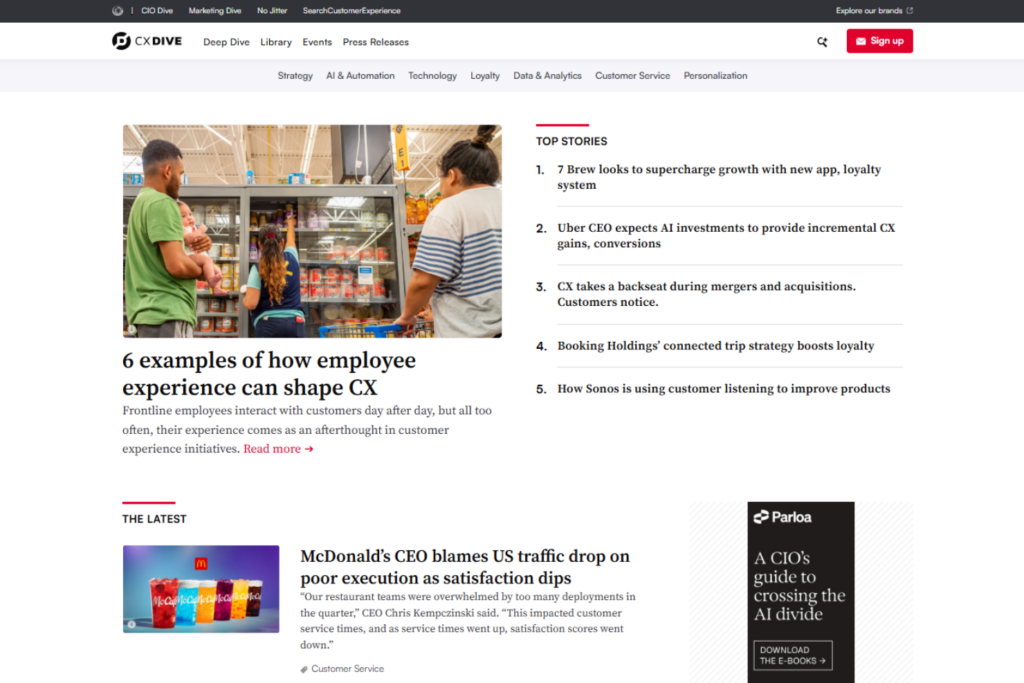Select the AI & Automation topic
The width and height of the screenshot is (1024, 683).
pyautogui.click(x=360, y=76)
